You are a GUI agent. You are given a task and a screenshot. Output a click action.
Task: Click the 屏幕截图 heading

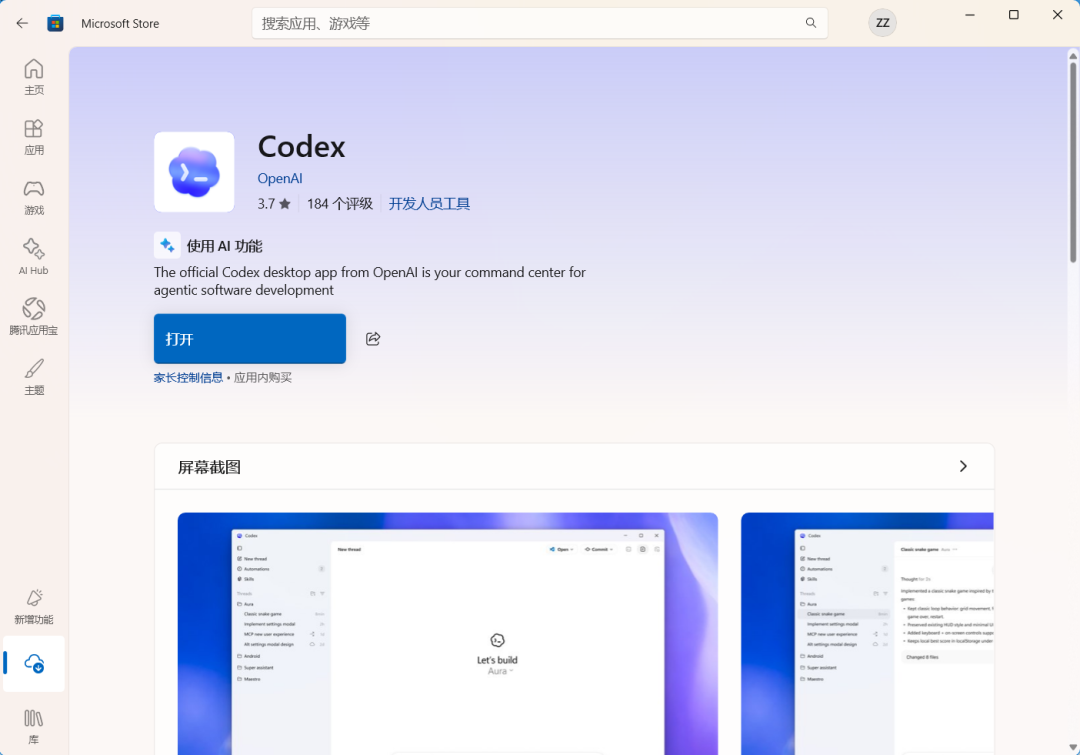[x=209, y=467]
